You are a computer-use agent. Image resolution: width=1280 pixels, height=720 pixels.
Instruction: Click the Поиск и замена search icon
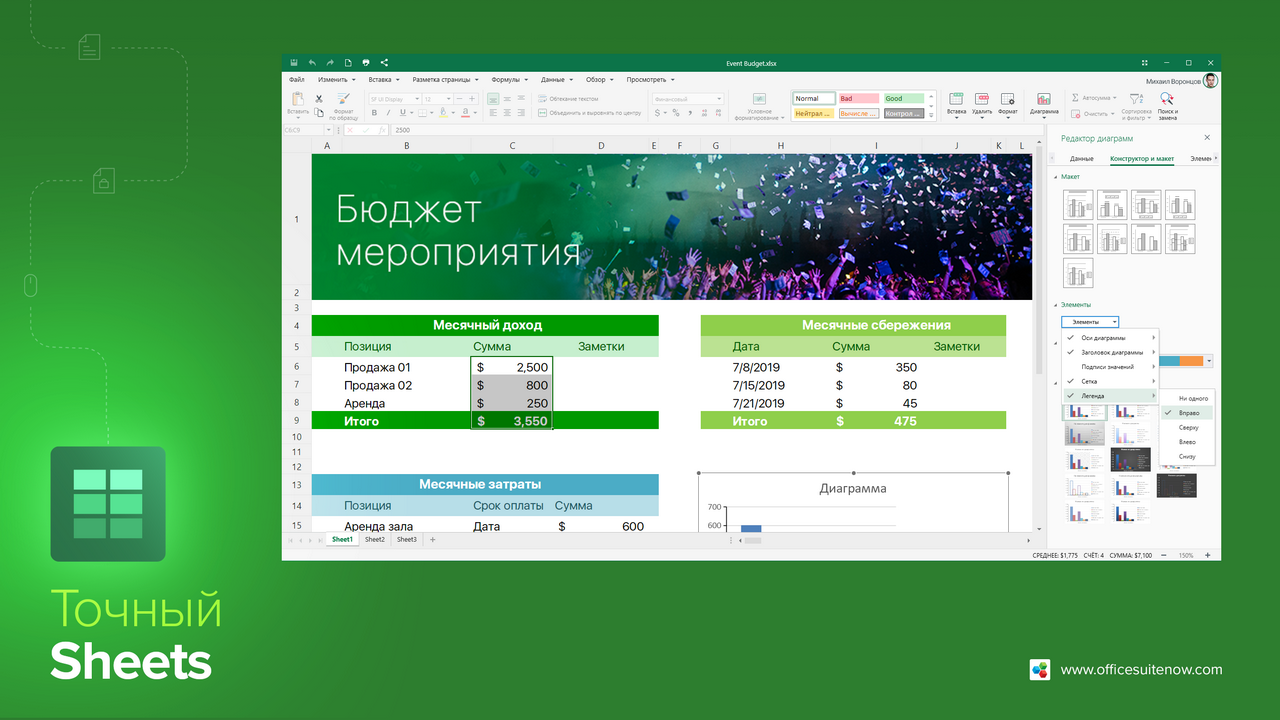coord(1167,99)
